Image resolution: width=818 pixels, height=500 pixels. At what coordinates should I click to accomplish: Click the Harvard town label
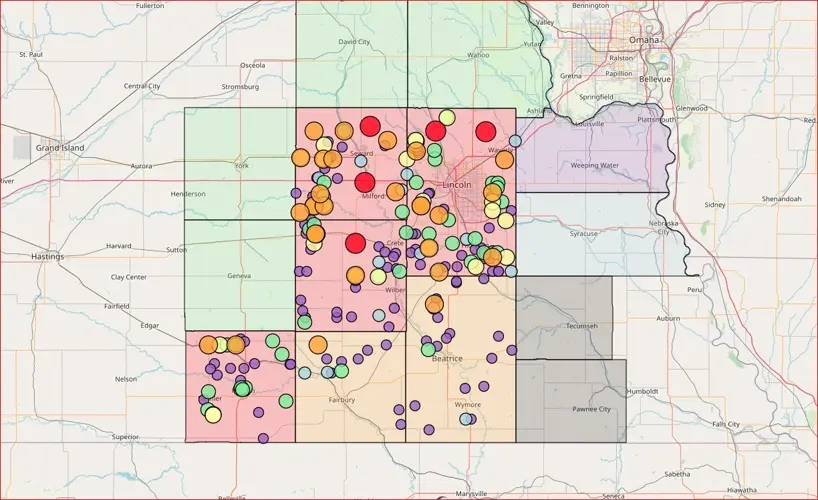pyautogui.click(x=119, y=245)
